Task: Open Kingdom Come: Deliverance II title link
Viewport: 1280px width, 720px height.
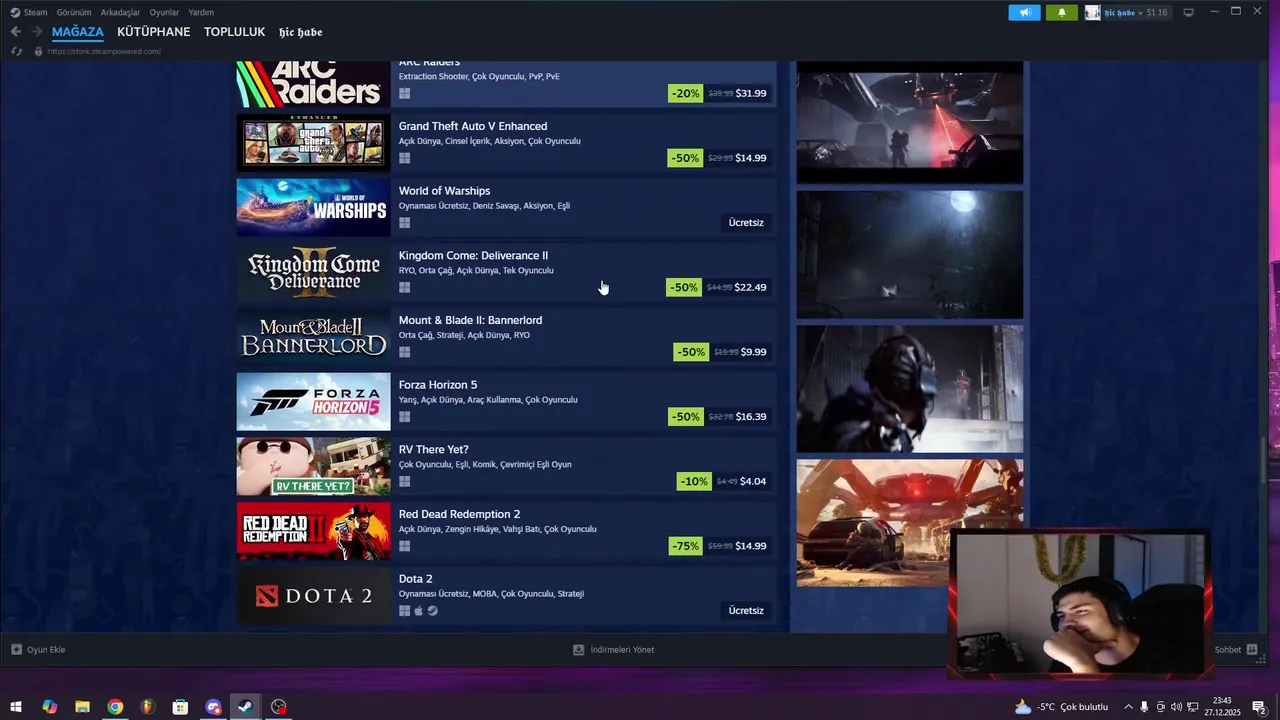Action: click(x=473, y=255)
